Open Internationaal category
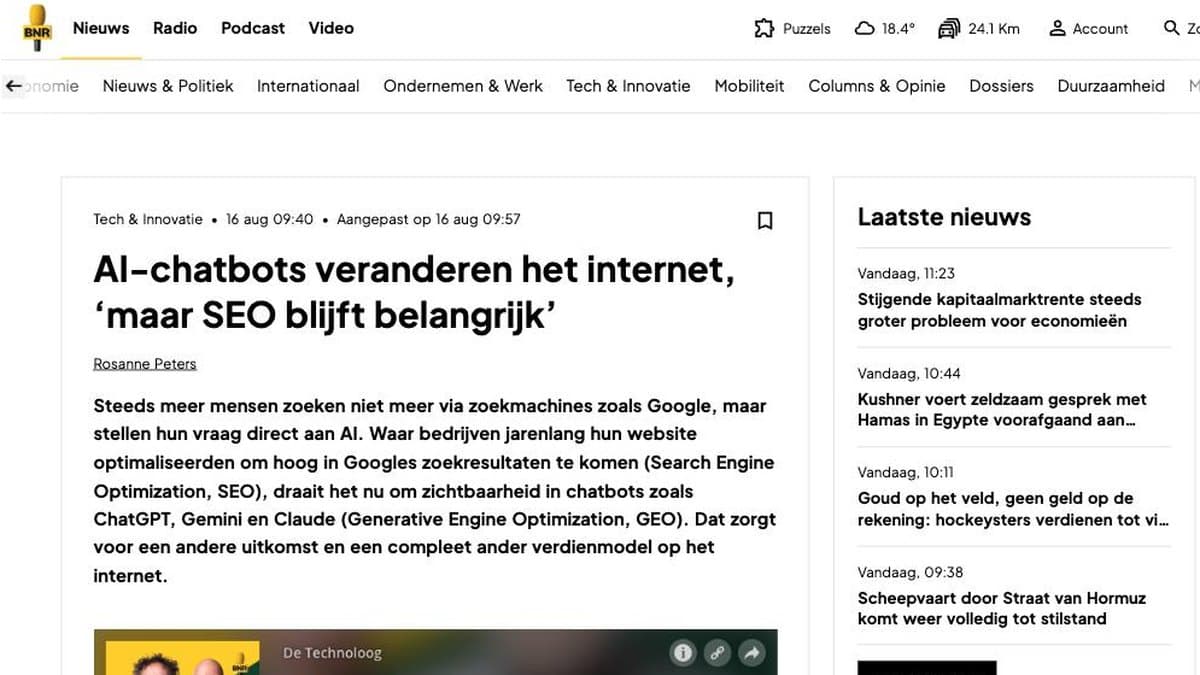Image resolution: width=1200 pixels, height=675 pixels. pos(308,86)
